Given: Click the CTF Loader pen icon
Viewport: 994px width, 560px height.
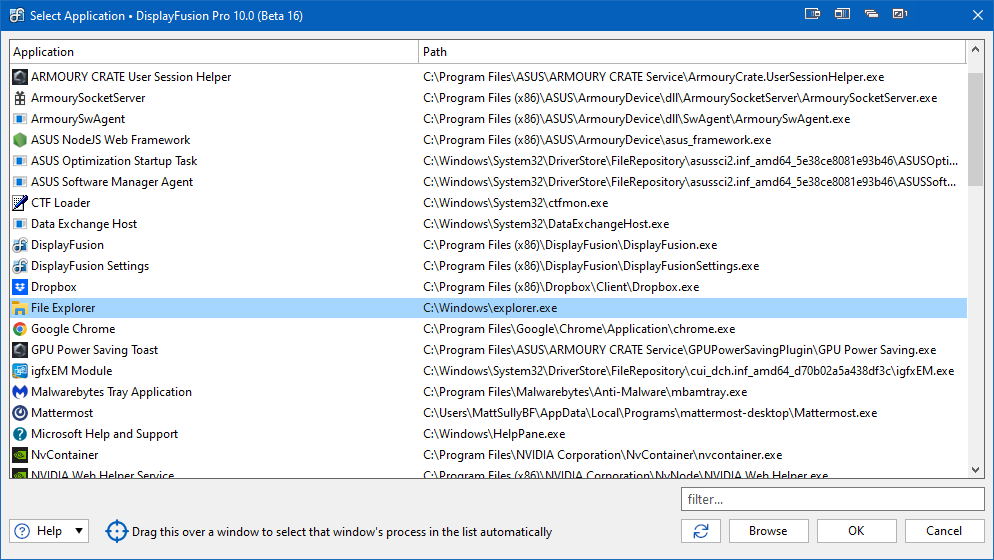Looking at the screenshot, I should pyautogui.click(x=20, y=203).
